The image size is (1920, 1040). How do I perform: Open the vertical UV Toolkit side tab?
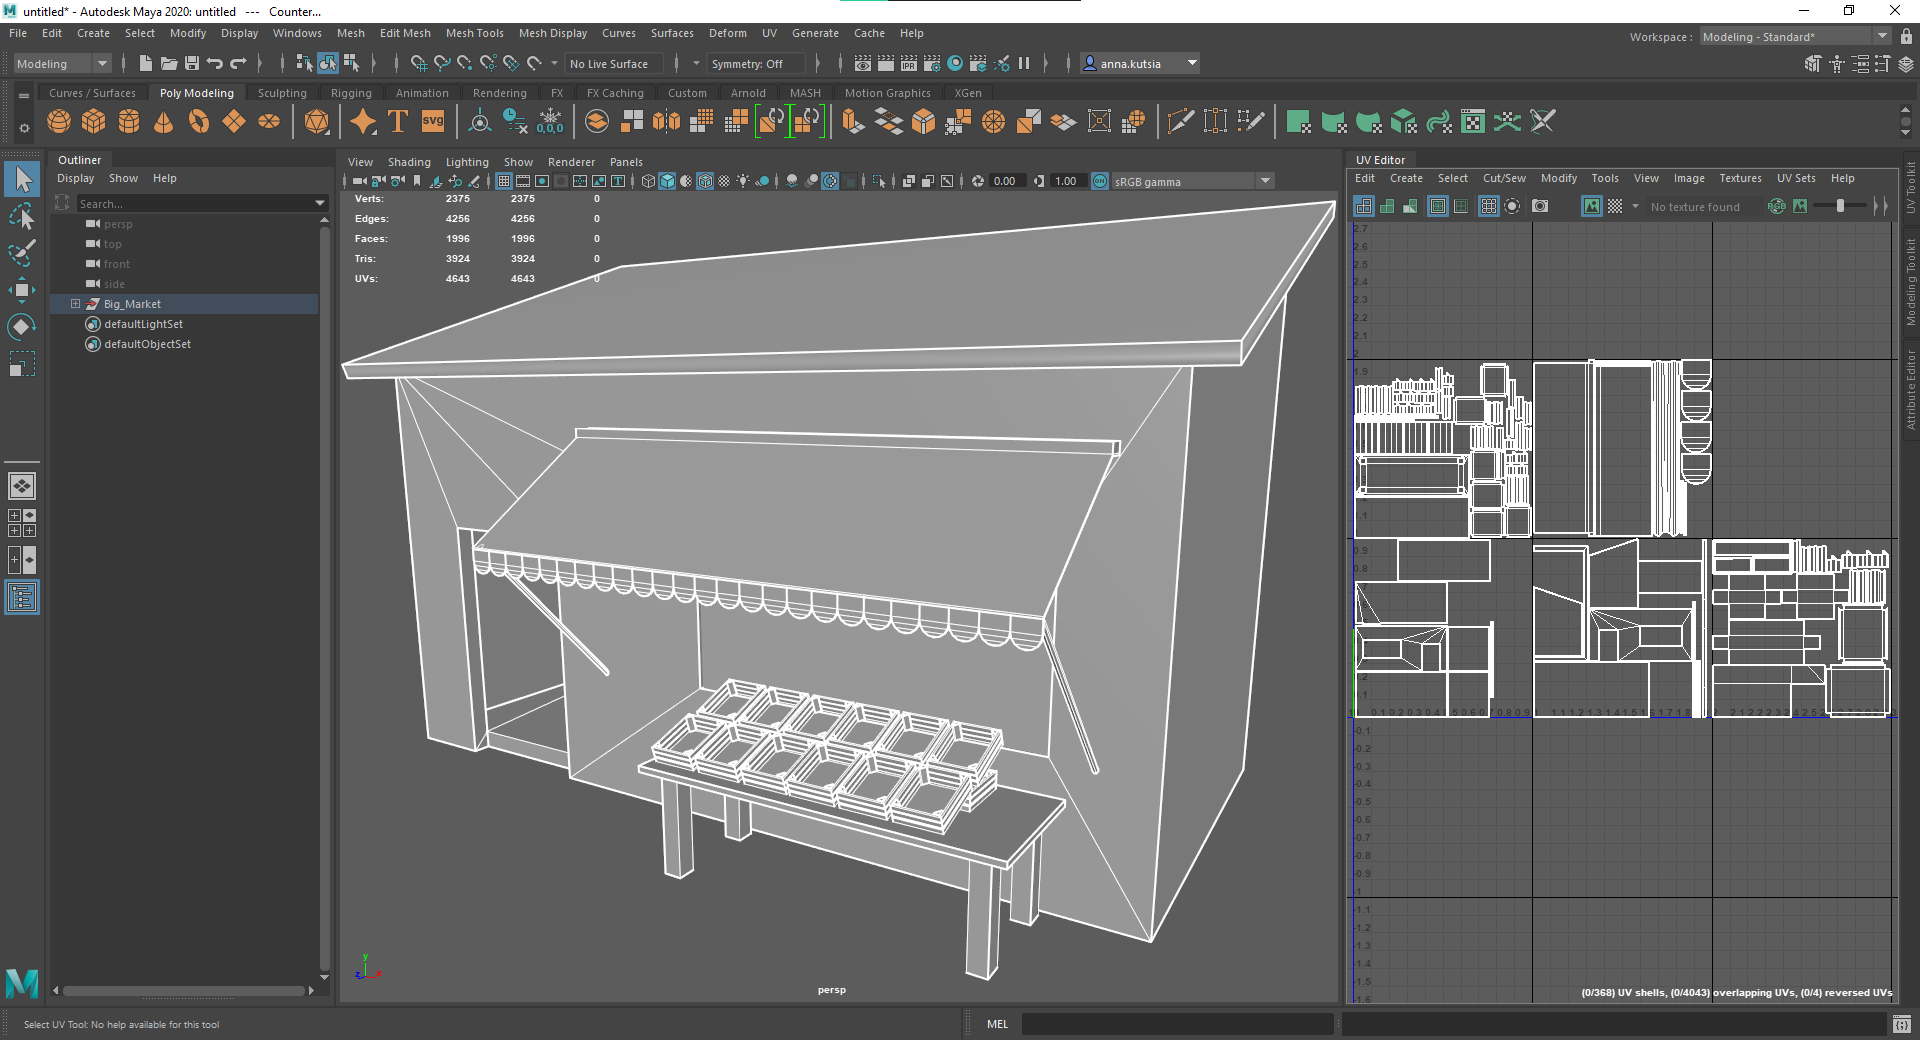[x=1910, y=187]
